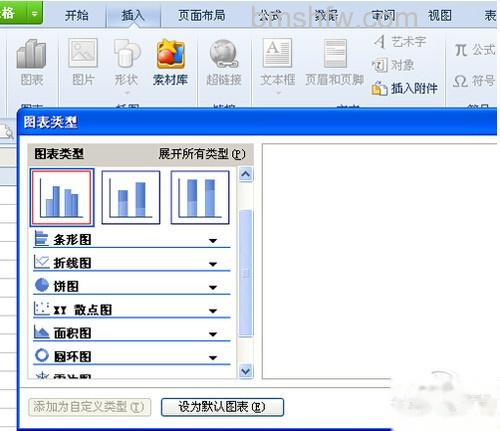The height and width of the screenshot is (431, 500).
Task: Open the 形状 dropdown arrow
Action: click(126, 93)
